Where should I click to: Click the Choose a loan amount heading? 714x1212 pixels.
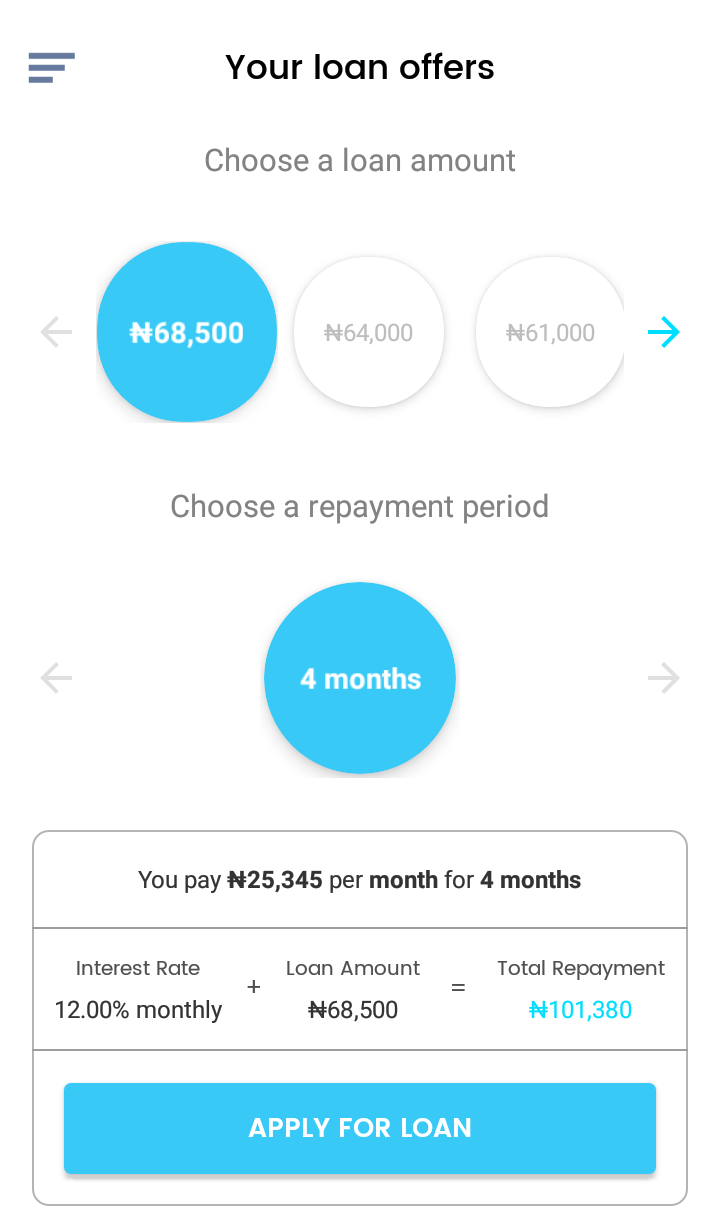(359, 160)
